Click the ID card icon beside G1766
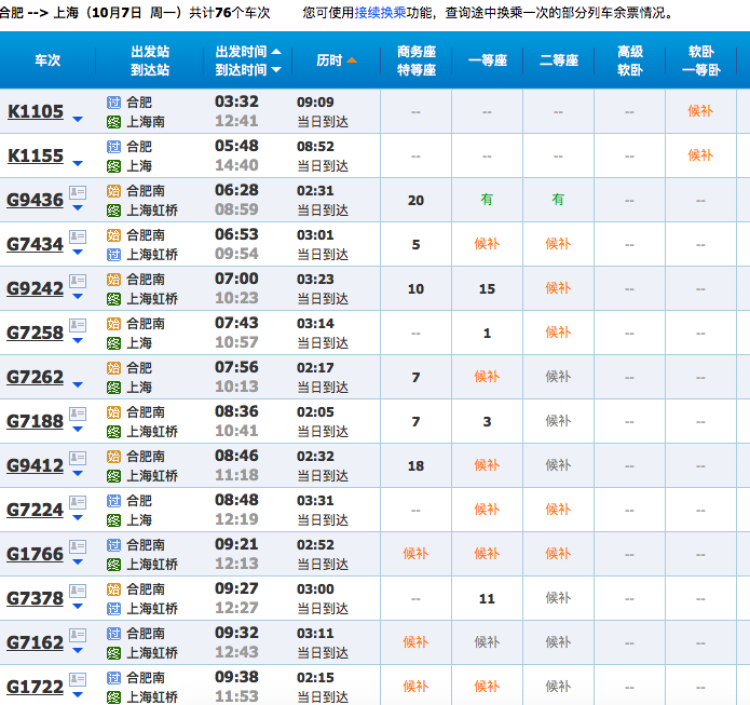Image resolution: width=750 pixels, height=705 pixels. click(x=77, y=546)
